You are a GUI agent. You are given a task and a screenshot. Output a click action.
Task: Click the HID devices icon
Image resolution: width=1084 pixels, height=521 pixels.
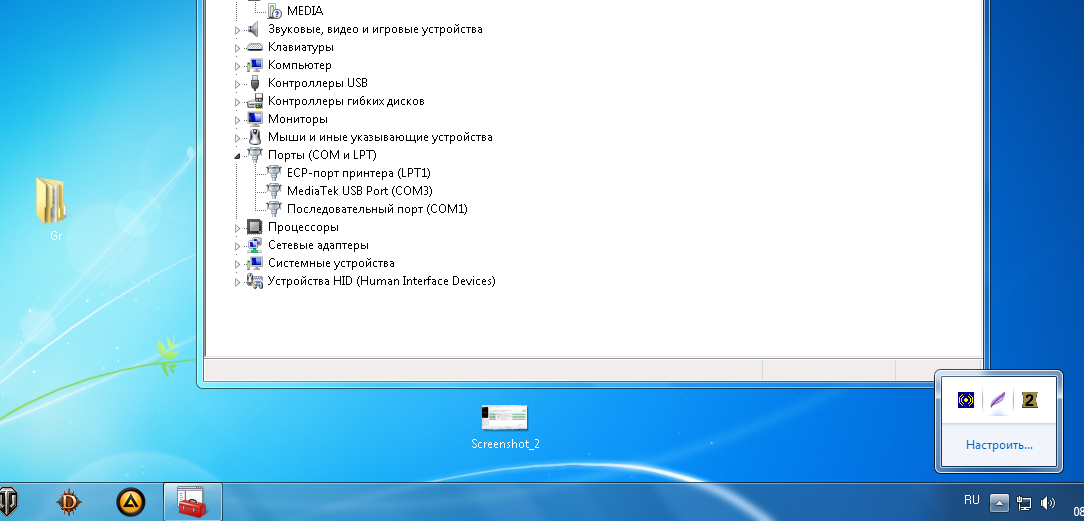(x=254, y=281)
